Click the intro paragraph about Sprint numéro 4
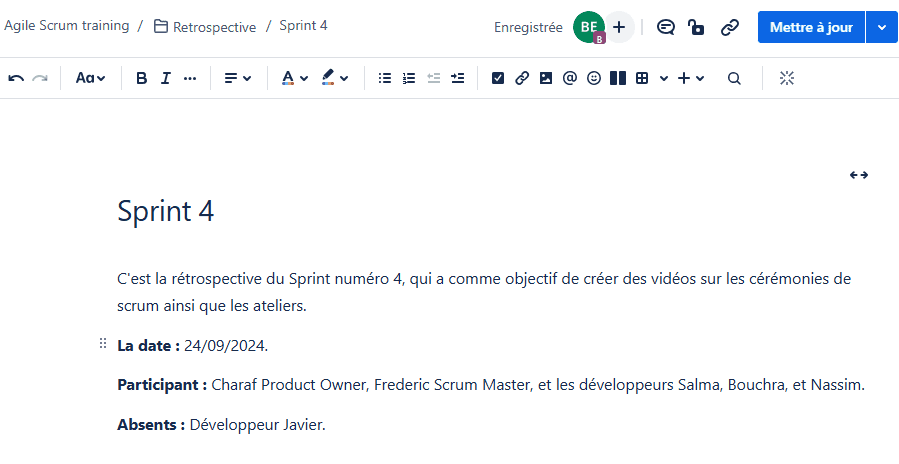 [x=484, y=293]
